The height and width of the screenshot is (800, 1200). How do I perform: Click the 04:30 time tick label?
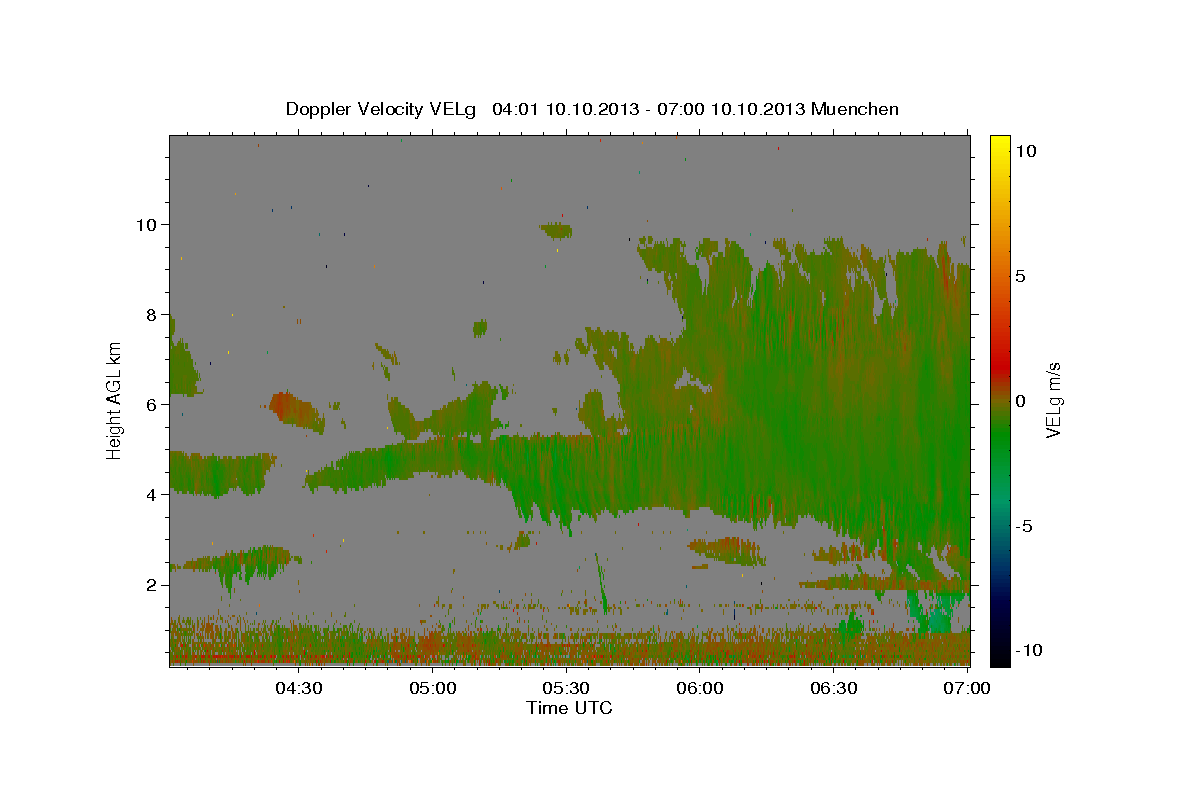(298, 689)
